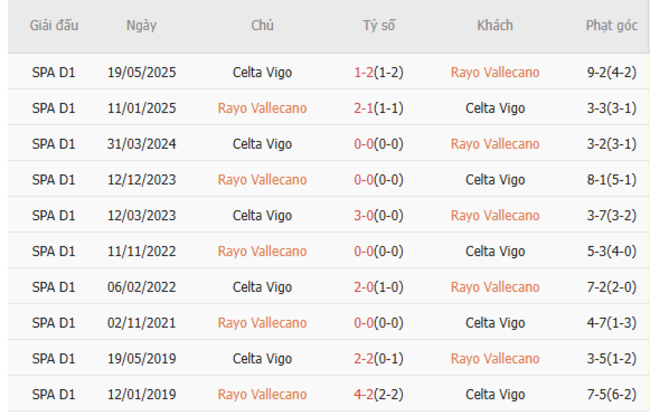Click the 2-2 score on 19/05/2019

(x=364, y=358)
